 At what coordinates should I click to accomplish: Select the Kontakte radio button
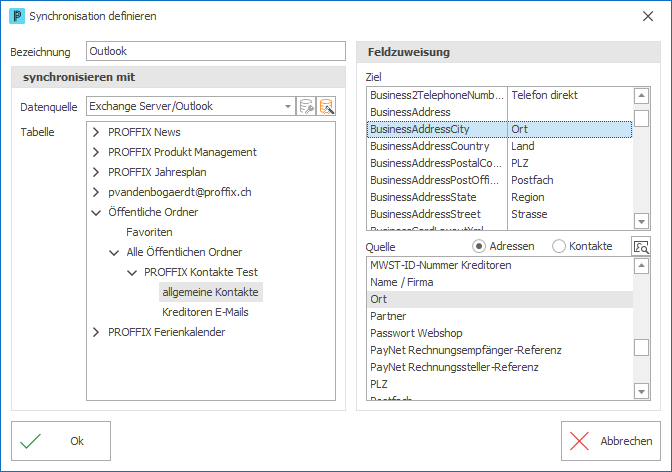[558, 247]
